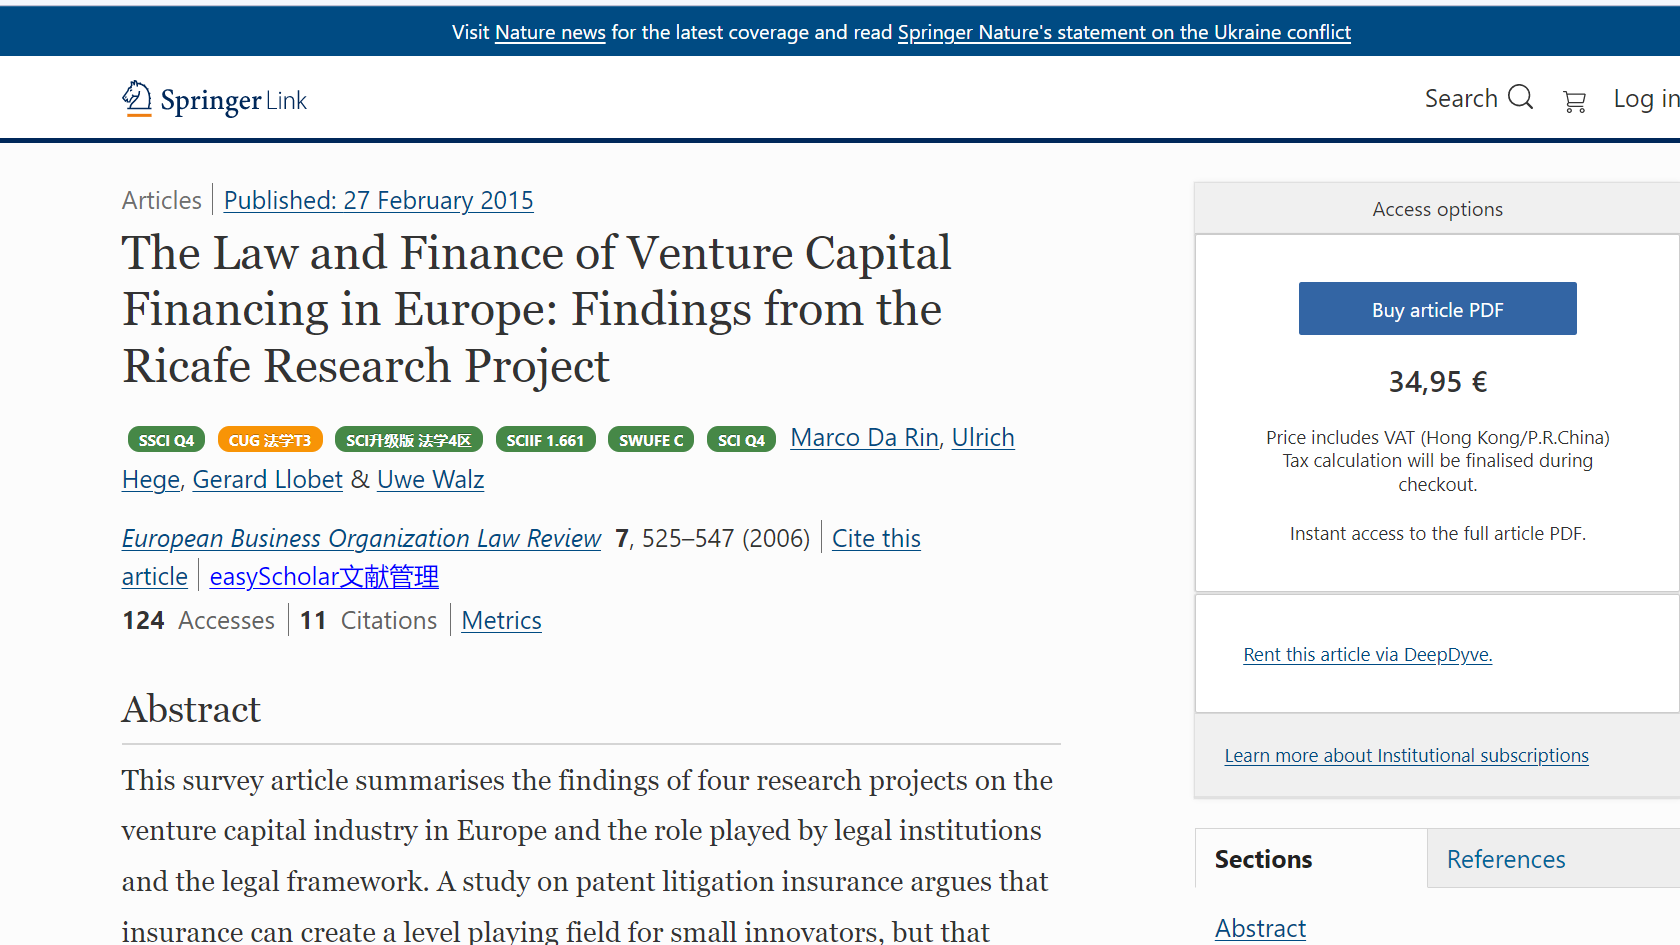This screenshot has height=945, width=1680.
Task: Click the SSCI Q4 badge
Action: pos(166,440)
